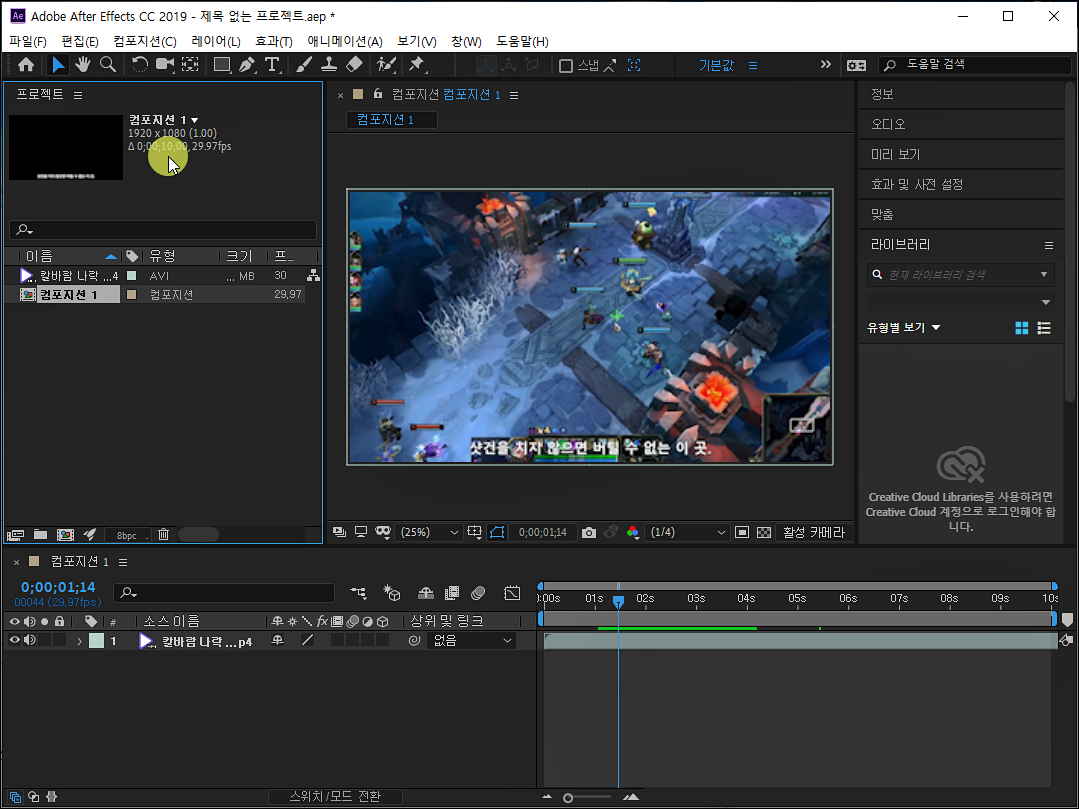Image resolution: width=1079 pixels, height=809 pixels.
Task: Click the timeline zoom slider handle
Action: coord(568,798)
